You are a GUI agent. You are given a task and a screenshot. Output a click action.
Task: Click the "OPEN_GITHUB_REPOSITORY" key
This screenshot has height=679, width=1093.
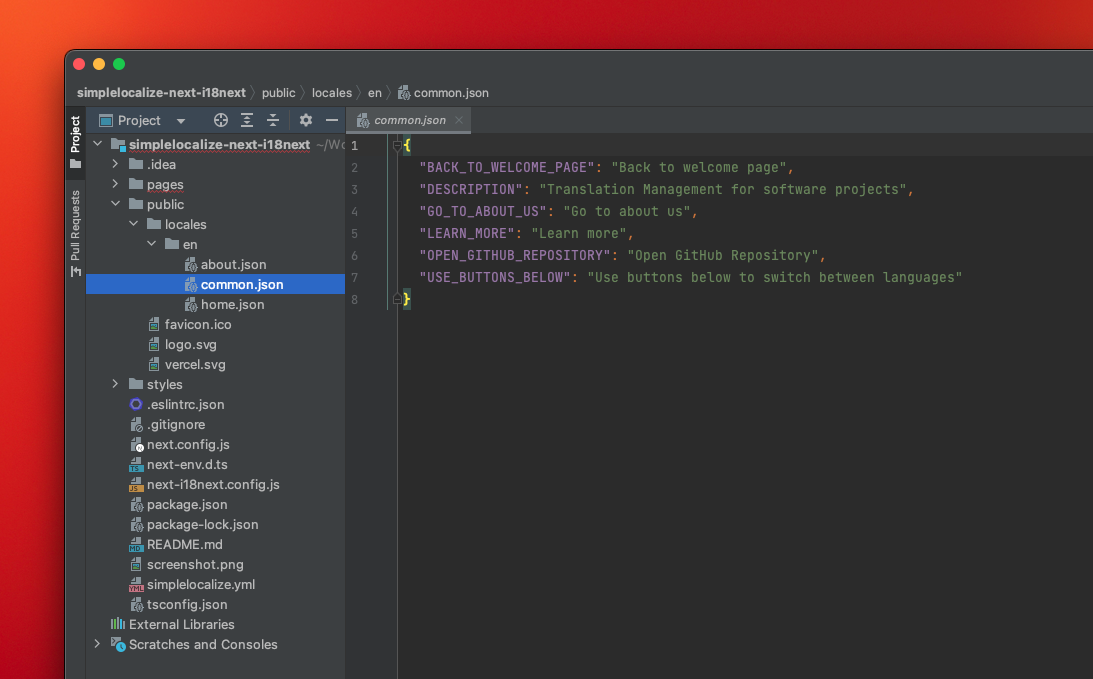514,255
